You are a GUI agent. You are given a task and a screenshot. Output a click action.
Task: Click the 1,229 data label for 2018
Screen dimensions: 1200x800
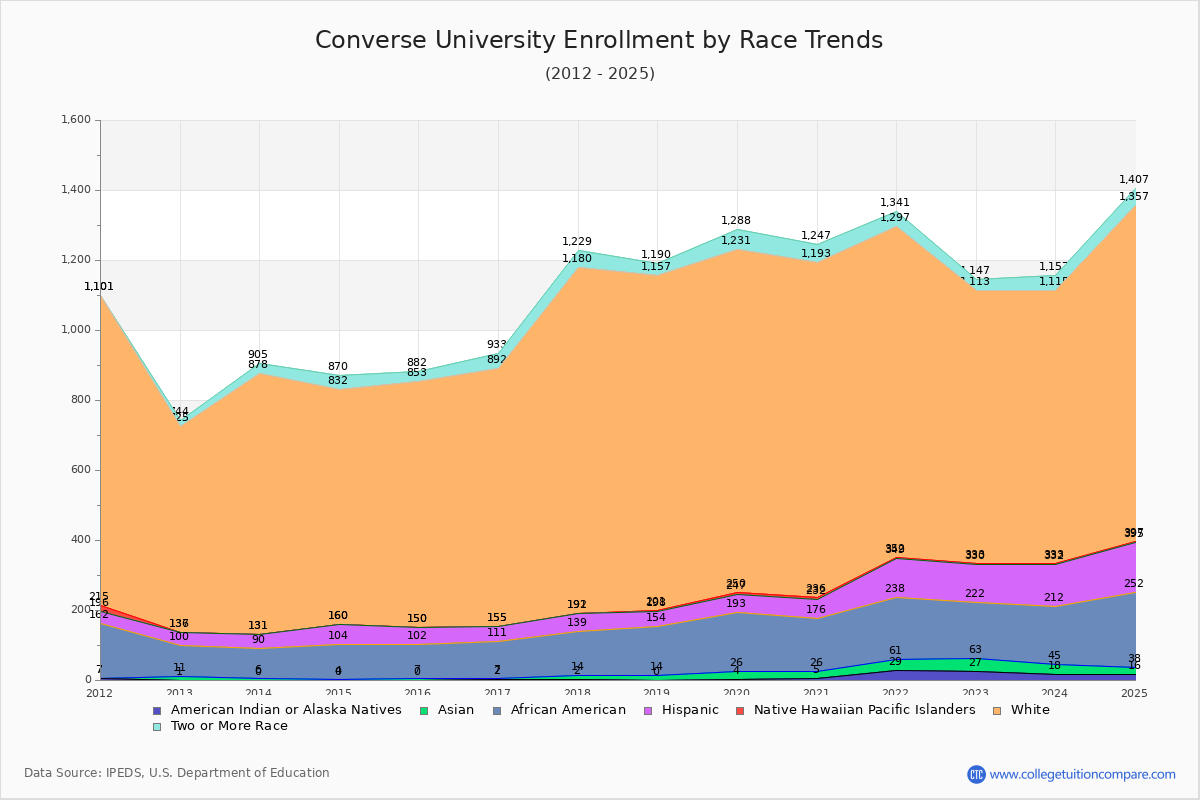[x=577, y=241]
